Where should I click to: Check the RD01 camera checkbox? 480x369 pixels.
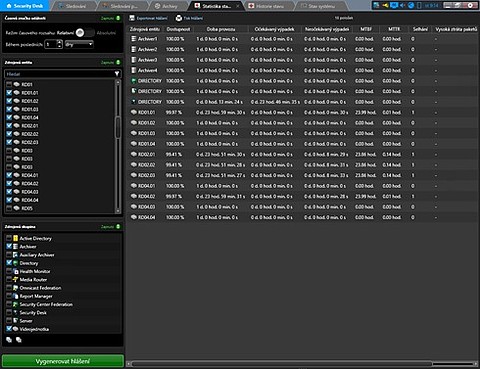click(9, 84)
